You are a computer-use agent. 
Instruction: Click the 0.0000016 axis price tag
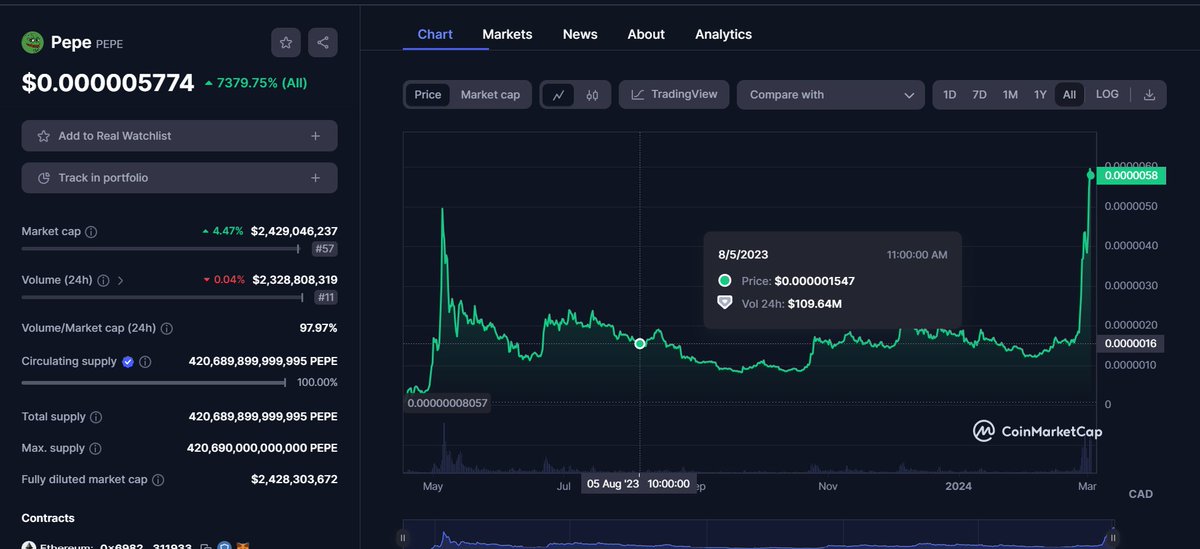(1131, 343)
